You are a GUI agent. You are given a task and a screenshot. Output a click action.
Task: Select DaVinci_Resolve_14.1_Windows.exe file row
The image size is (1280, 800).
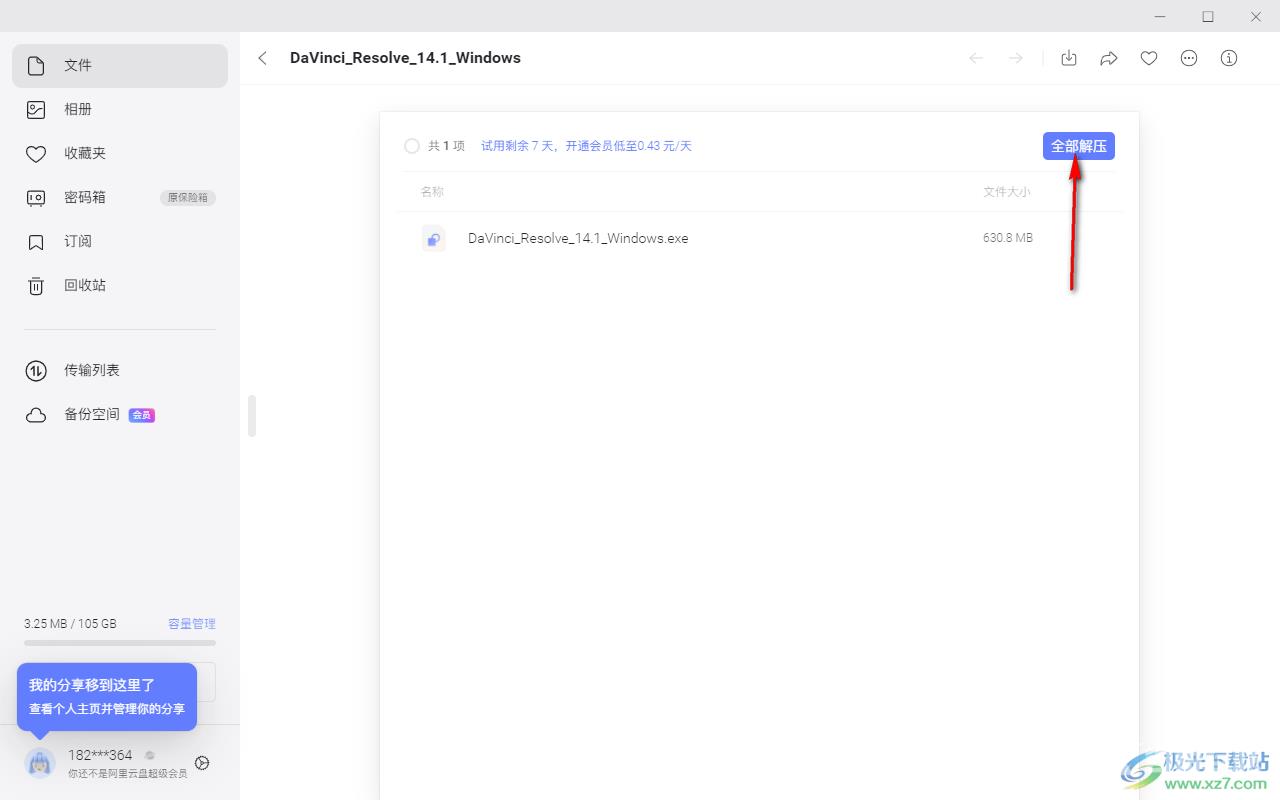coord(760,238)
